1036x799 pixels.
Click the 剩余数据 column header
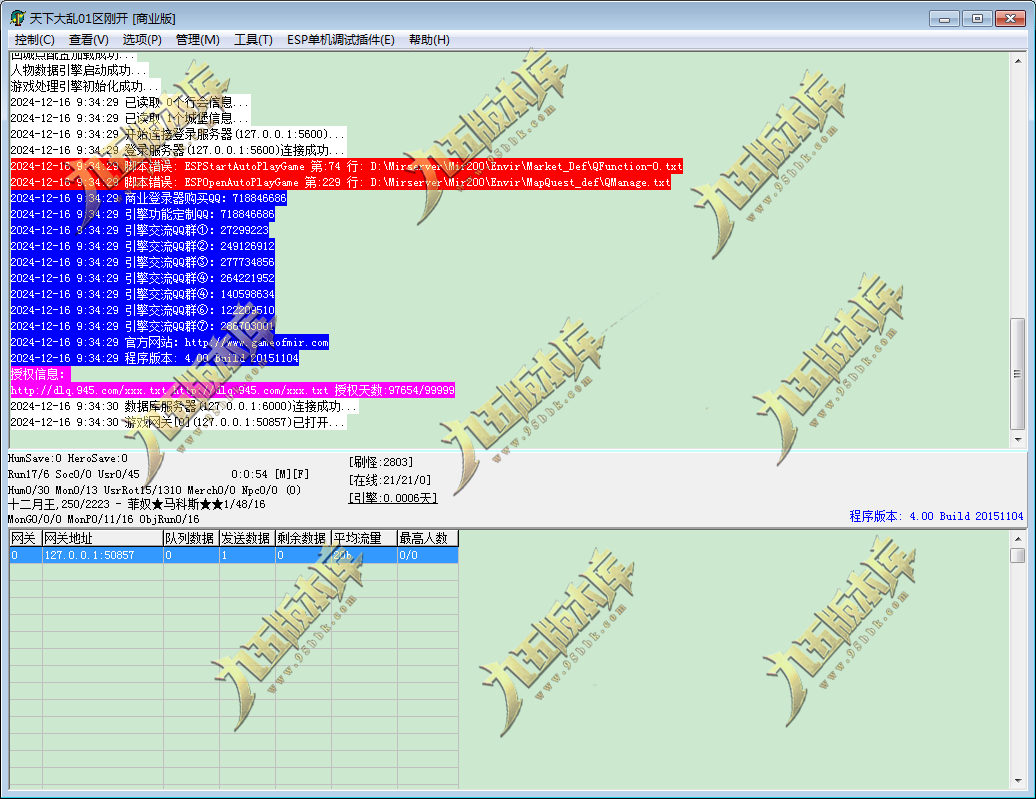pyautogui.click(x=303, y=538)
